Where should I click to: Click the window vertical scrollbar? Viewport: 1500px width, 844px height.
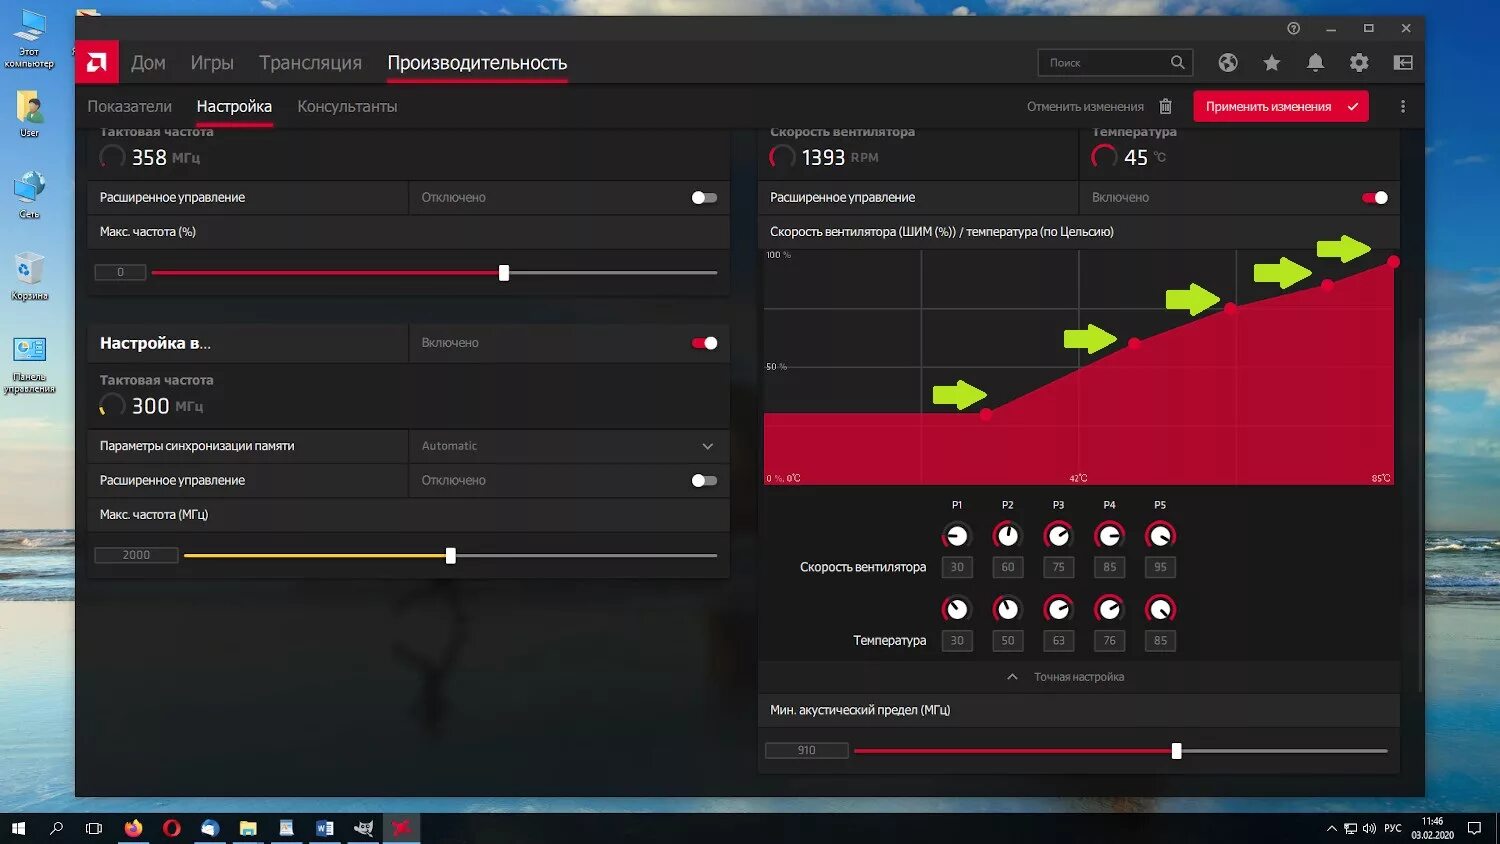click(1420, 505)
